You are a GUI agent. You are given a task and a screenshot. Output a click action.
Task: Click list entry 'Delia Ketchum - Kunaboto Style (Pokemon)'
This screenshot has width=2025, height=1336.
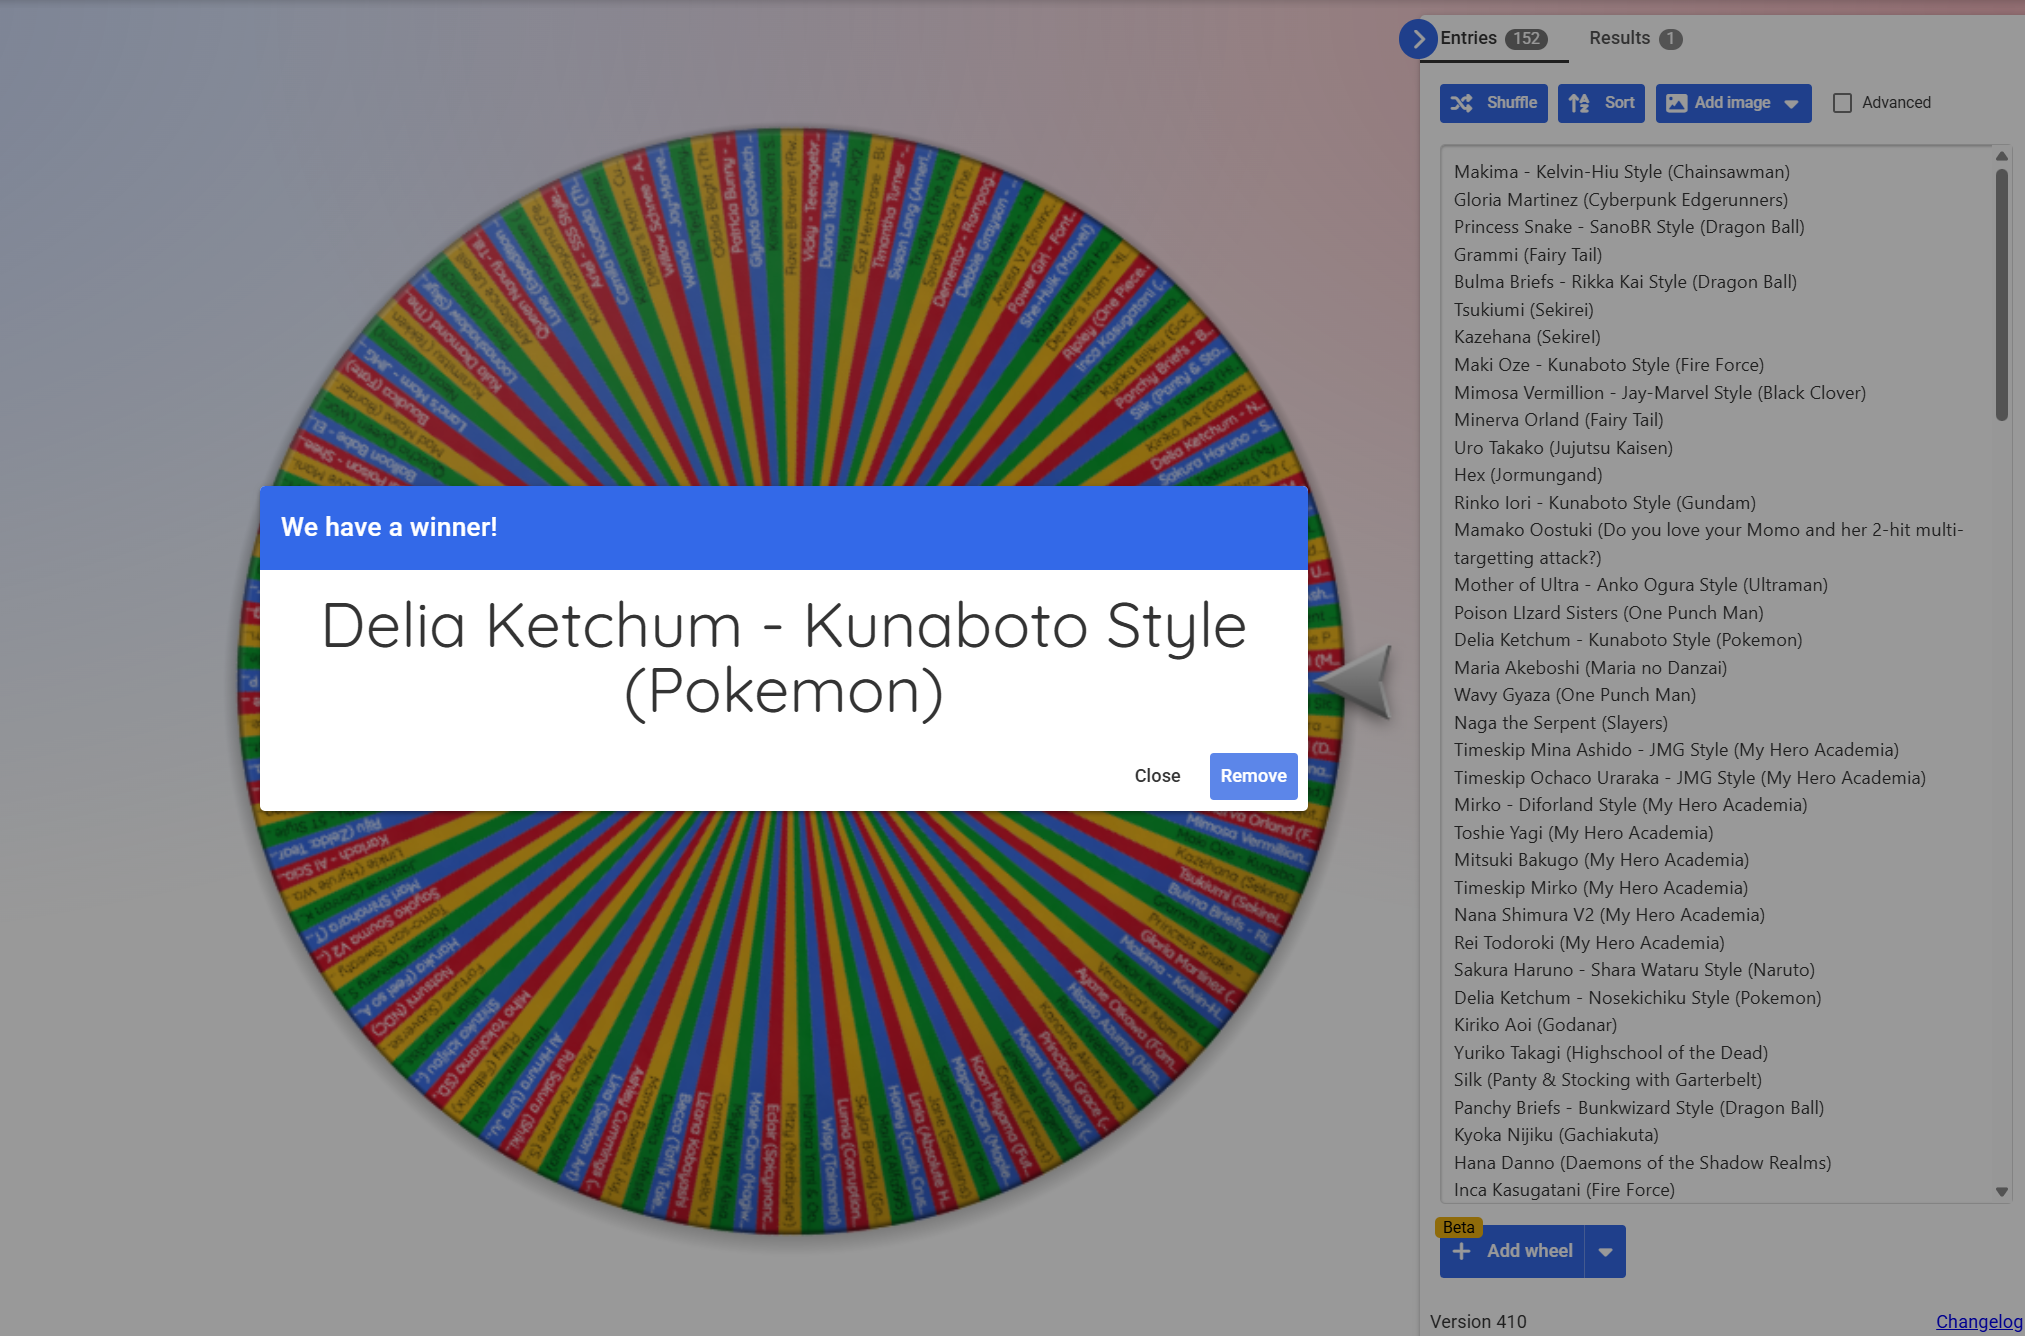tap(1628, 640)
